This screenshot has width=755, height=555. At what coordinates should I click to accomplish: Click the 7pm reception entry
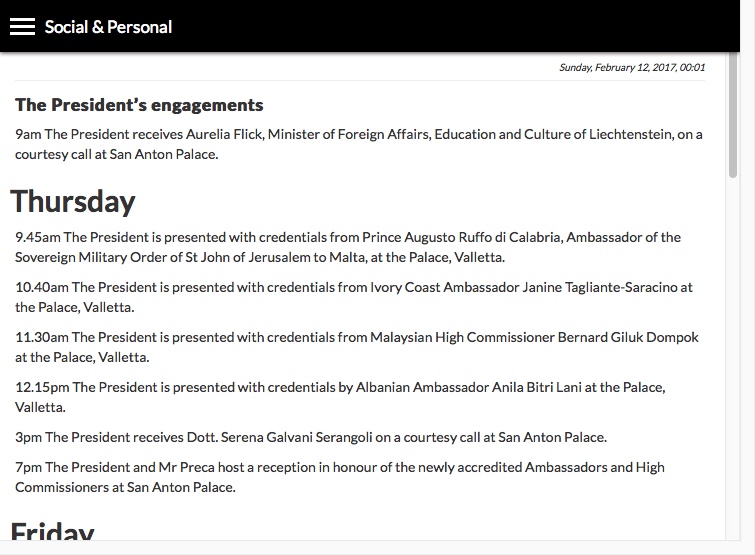[340, 477]
